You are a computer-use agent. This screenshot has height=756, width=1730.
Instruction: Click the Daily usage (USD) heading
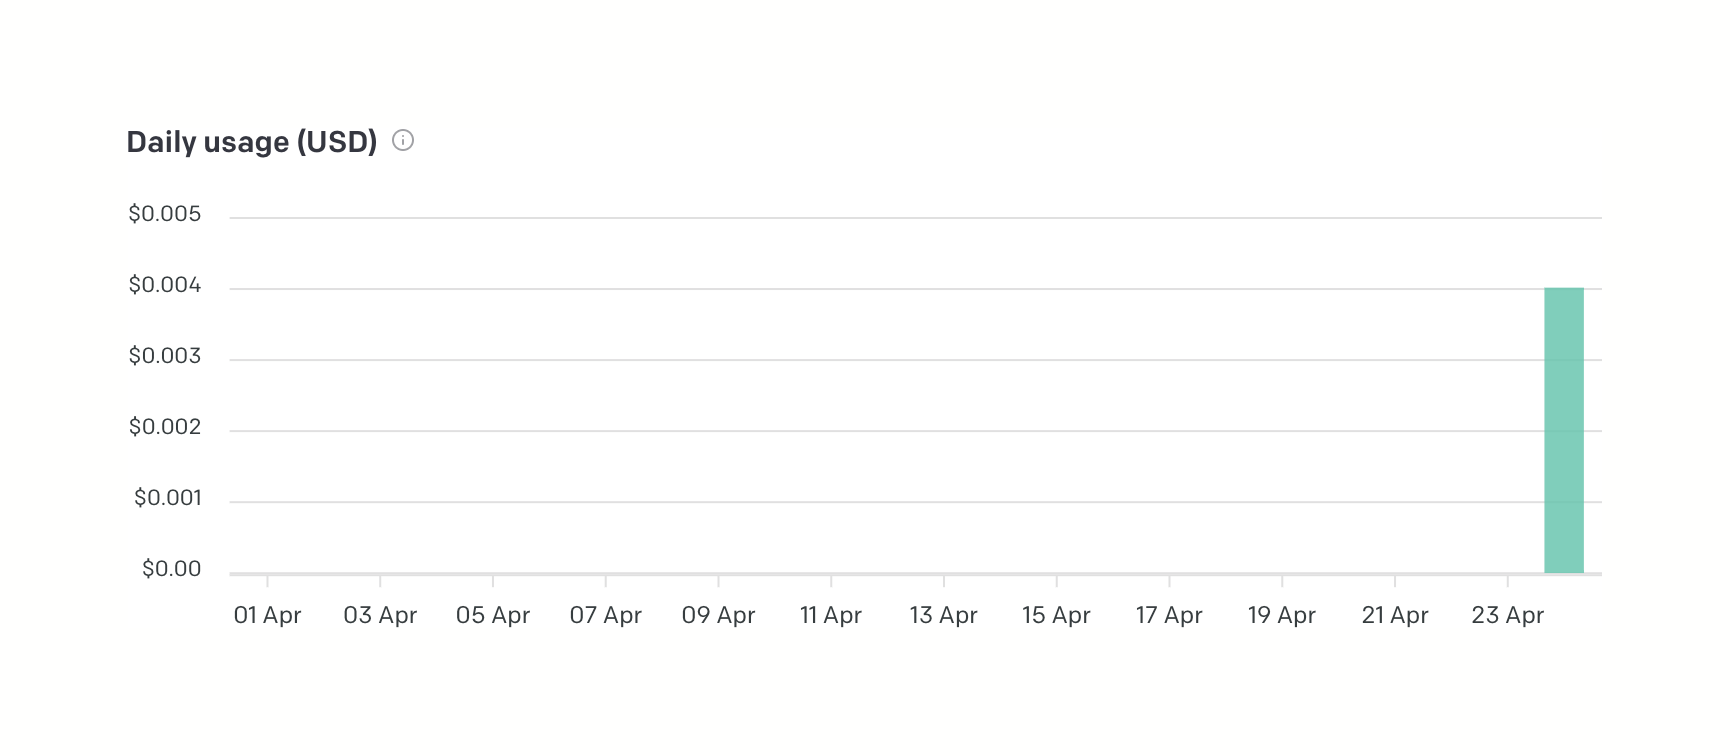[252, 142]
